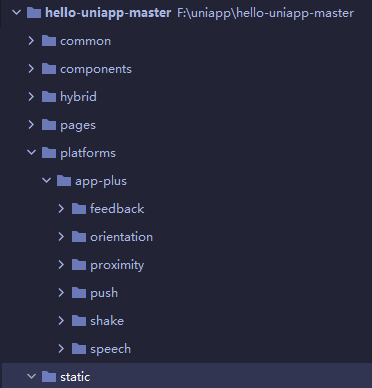Viewport: 372px width, 388px height.
Task: Expand the push folder chevron
Action: tap(61, 293)
